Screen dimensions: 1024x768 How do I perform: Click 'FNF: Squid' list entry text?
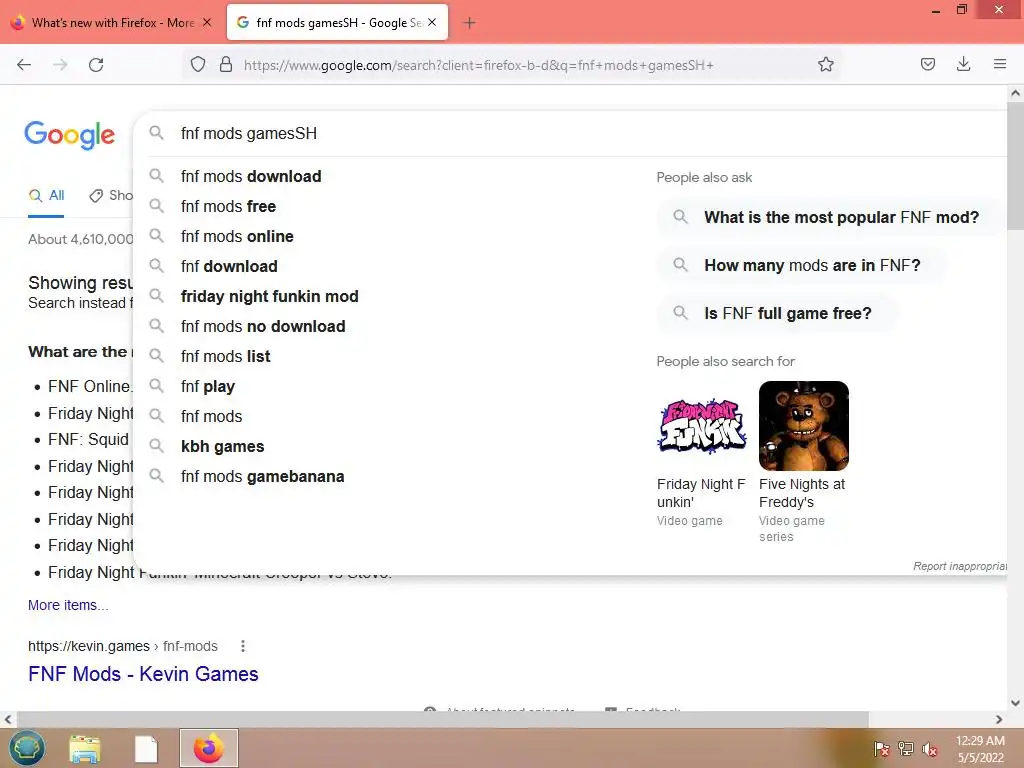88,440
